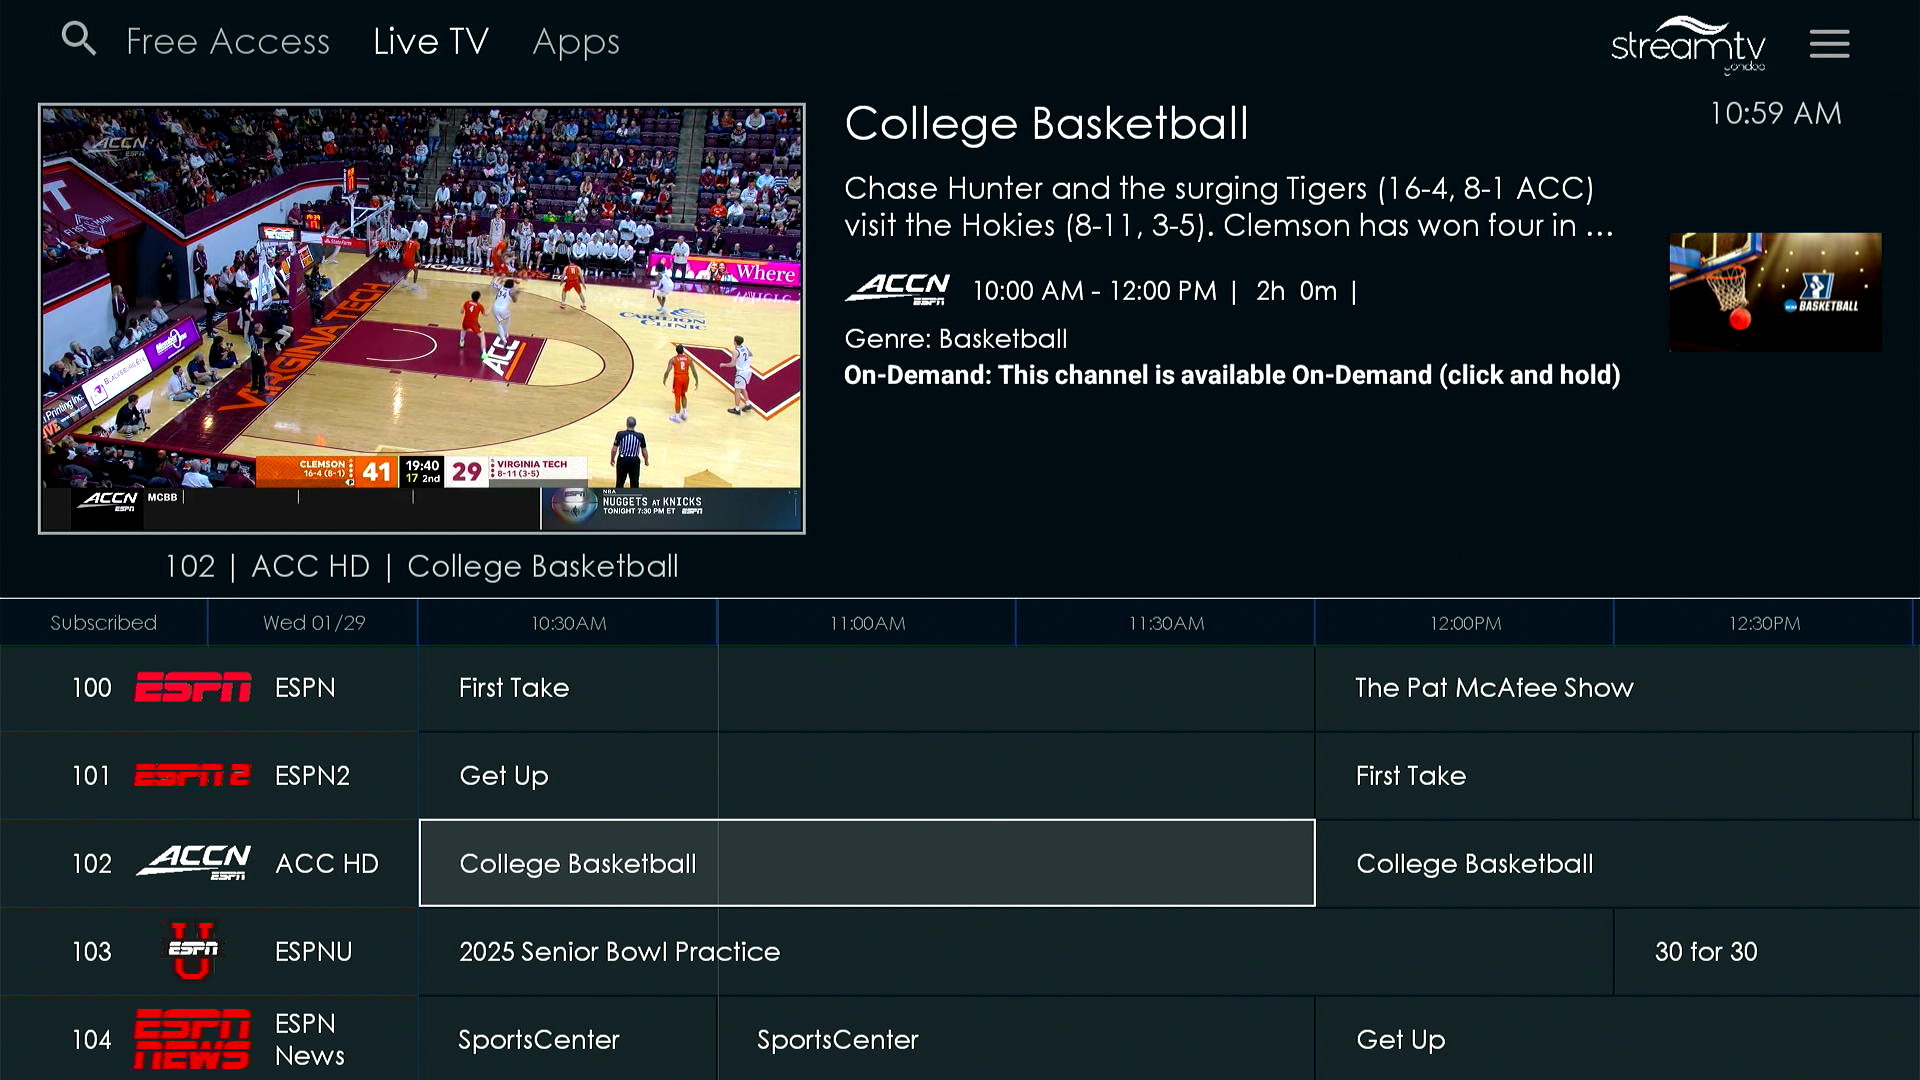Click the ESPN News channel name label
1920x1080 pixels.
(x=309, y=1039)
